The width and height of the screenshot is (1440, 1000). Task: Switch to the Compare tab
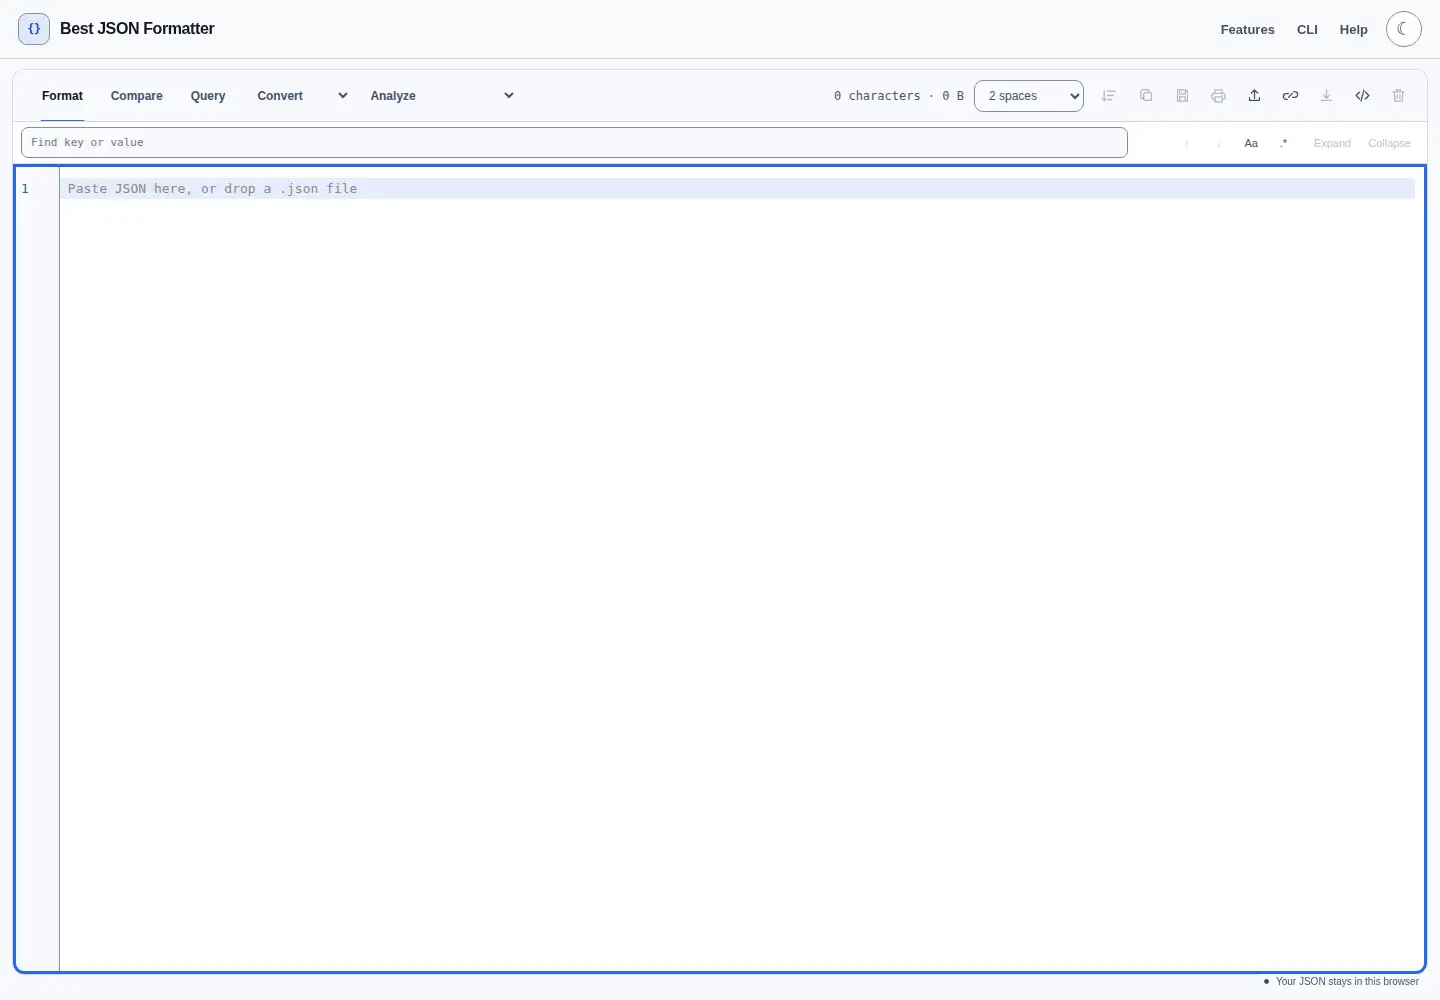pyautogui.click(x=137, y=96)
